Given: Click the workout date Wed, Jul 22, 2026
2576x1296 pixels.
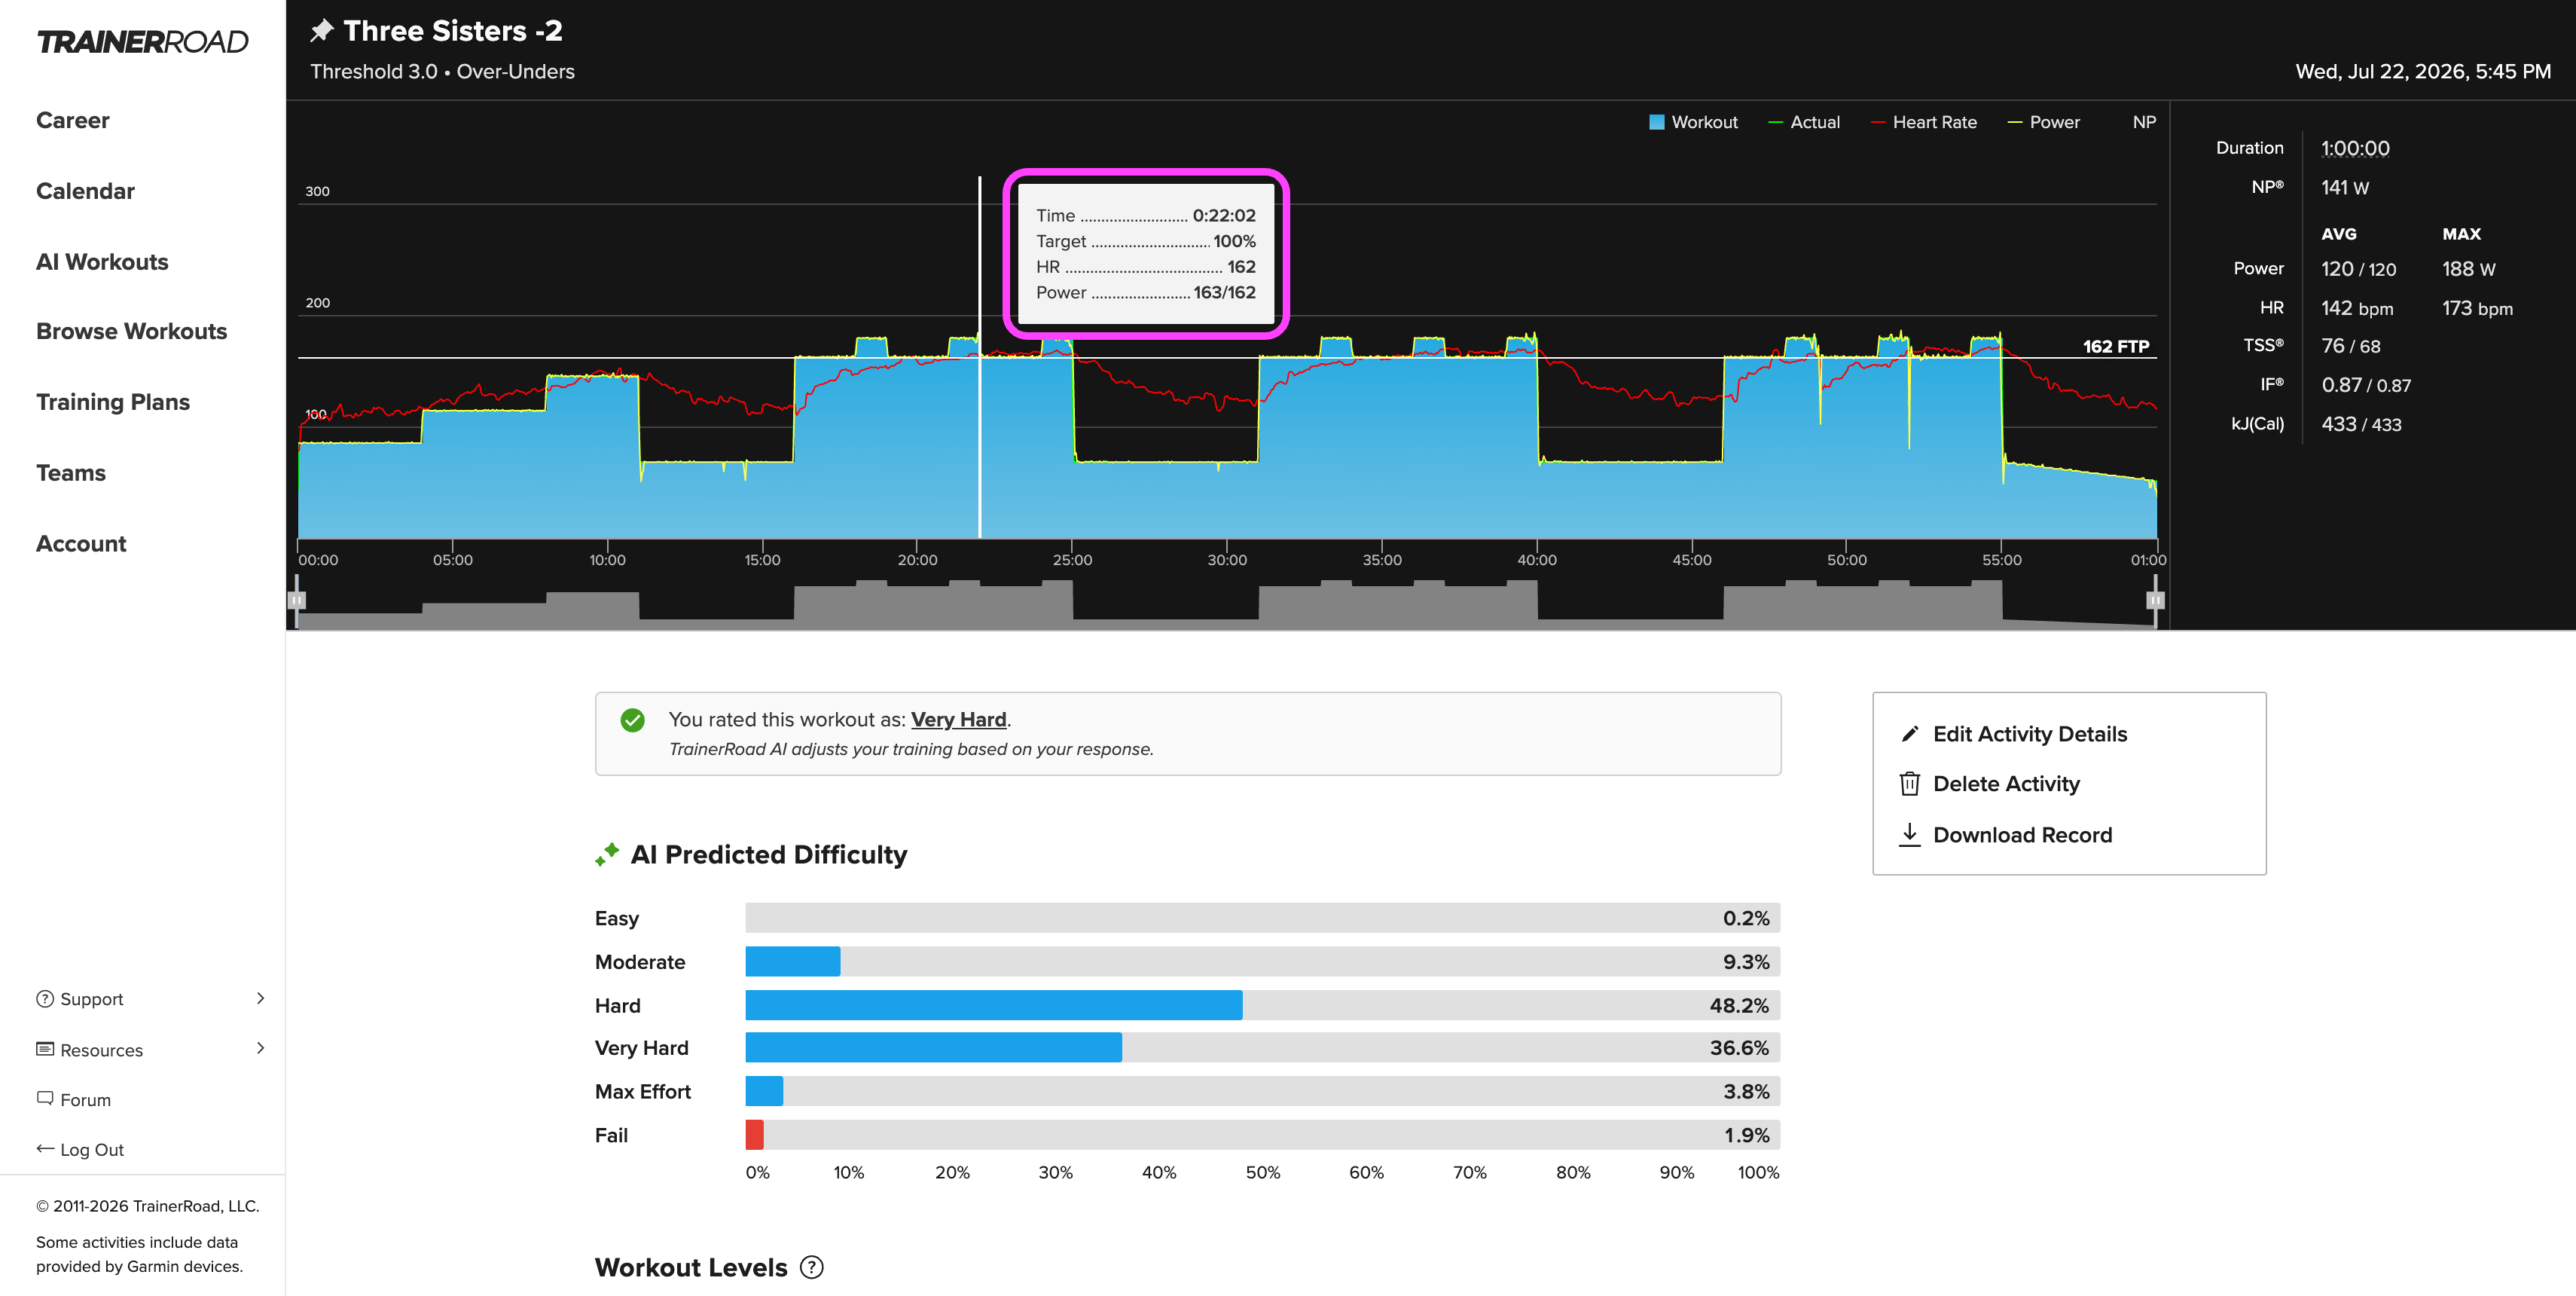Looking at the screenshot, I should (2423, 71).
